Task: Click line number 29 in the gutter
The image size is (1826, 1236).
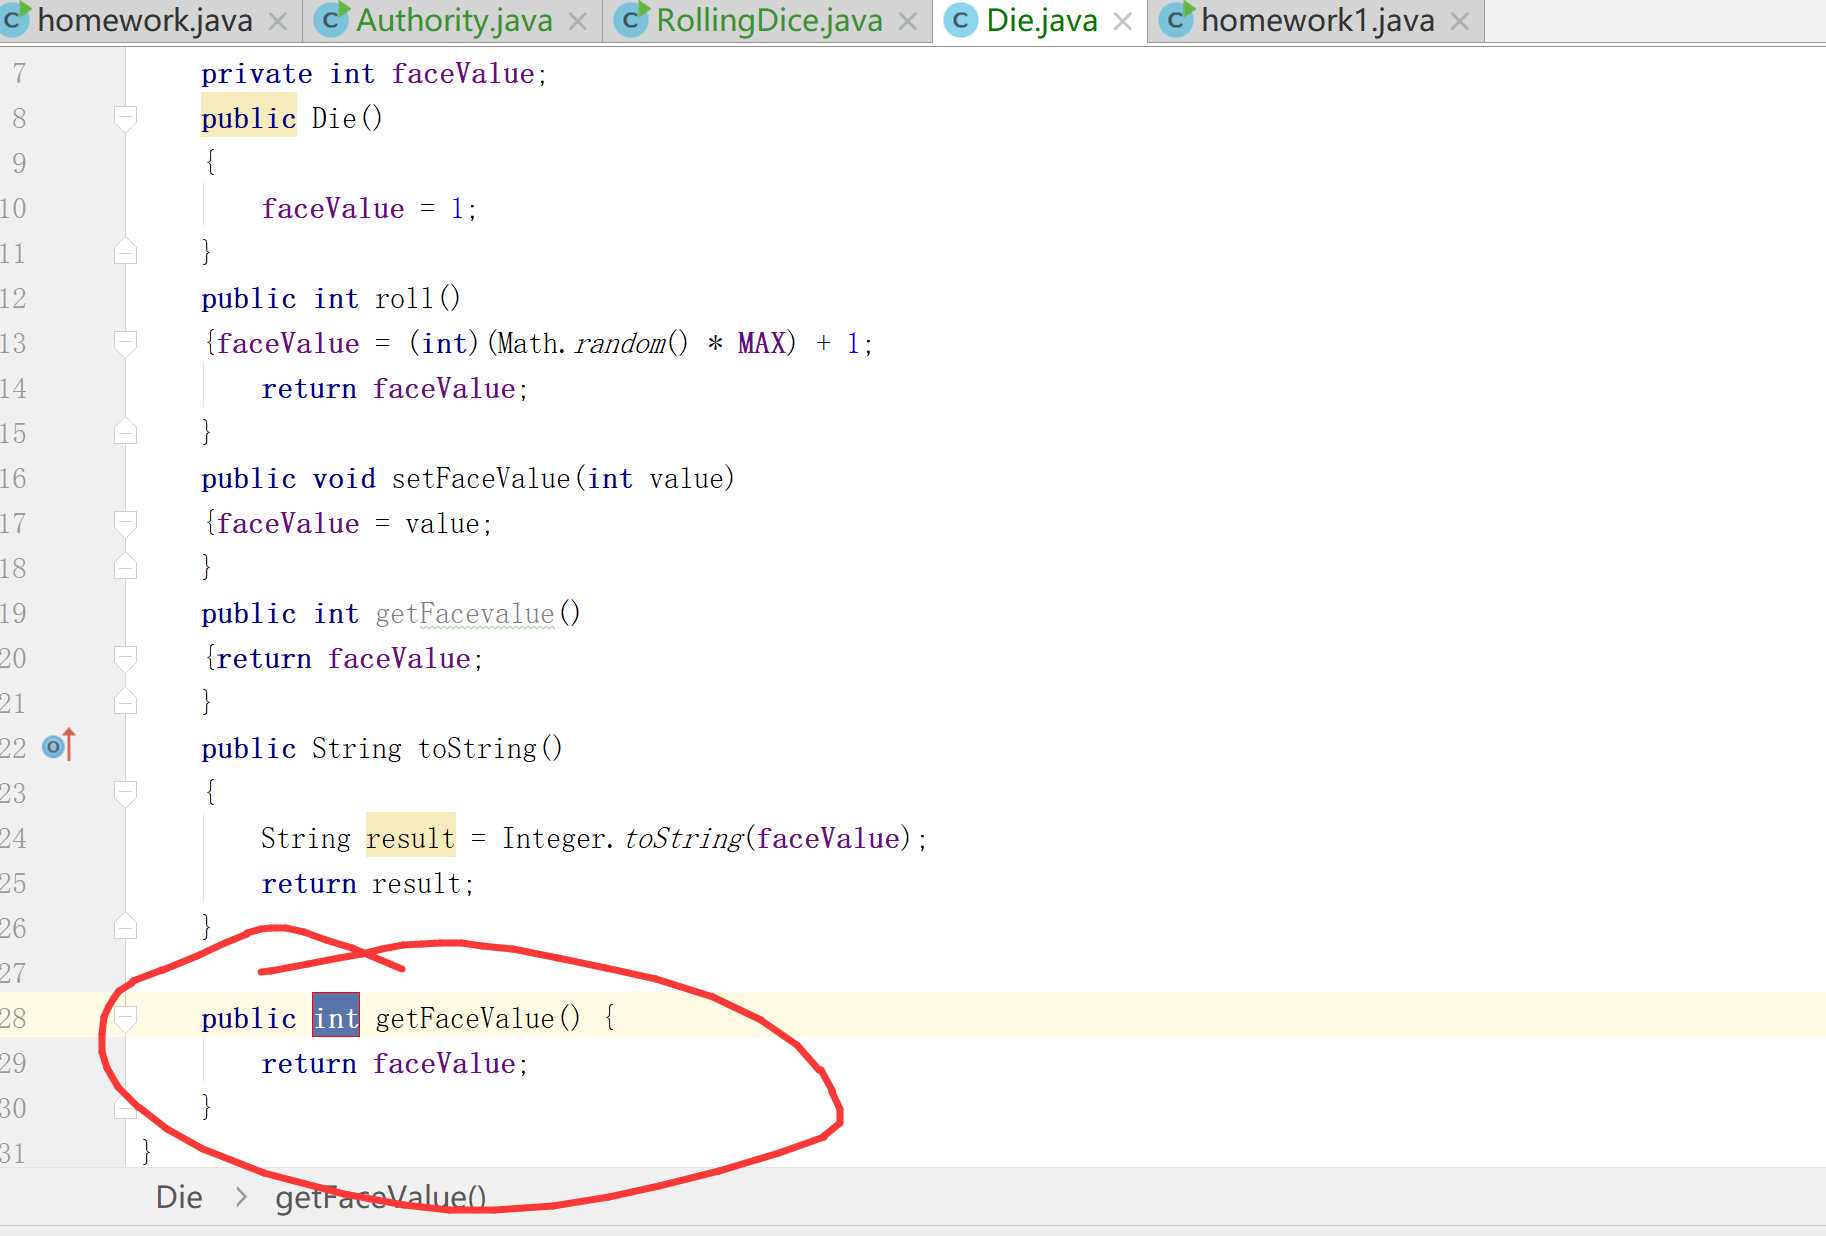Action: (13, 1063)
